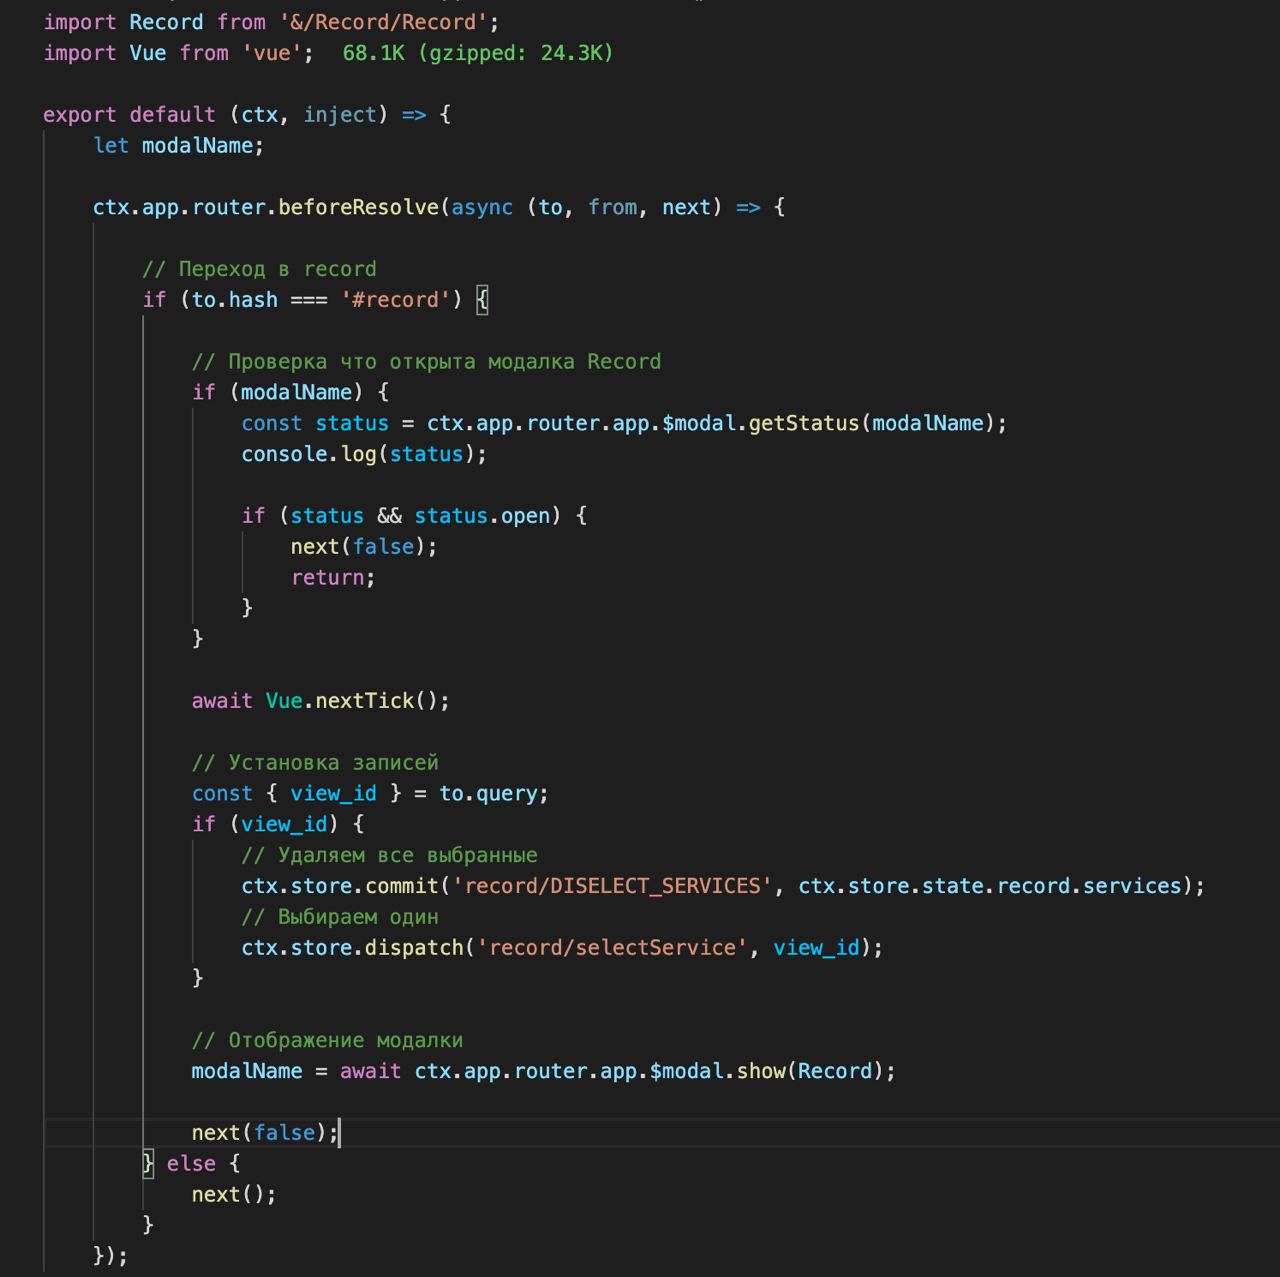Click the string '#record' in the if condition
The width and height of the screenshot is (1280, 1277).
coord(396,300)
